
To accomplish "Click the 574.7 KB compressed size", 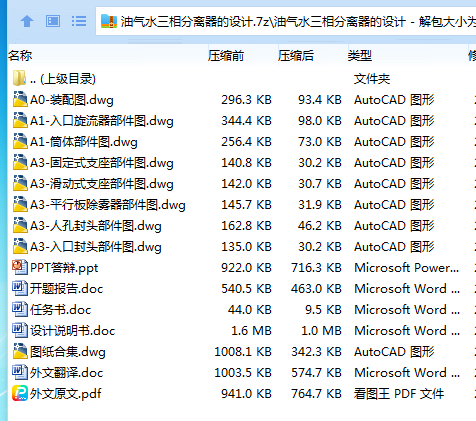I will tap(316, 373).
